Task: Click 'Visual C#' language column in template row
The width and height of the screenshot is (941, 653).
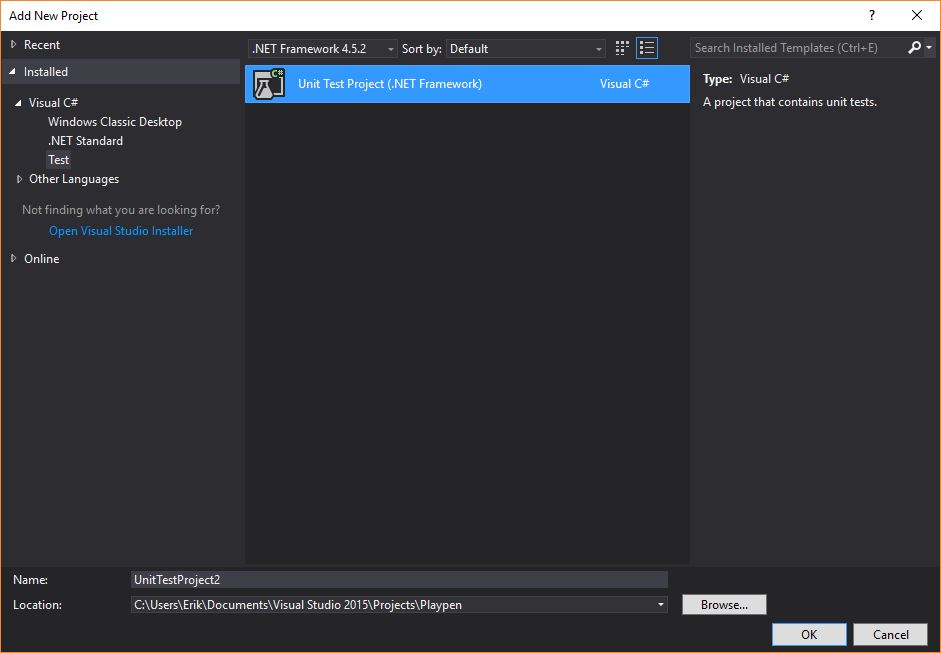Action: pyautogui.click(x=624, y=83)
